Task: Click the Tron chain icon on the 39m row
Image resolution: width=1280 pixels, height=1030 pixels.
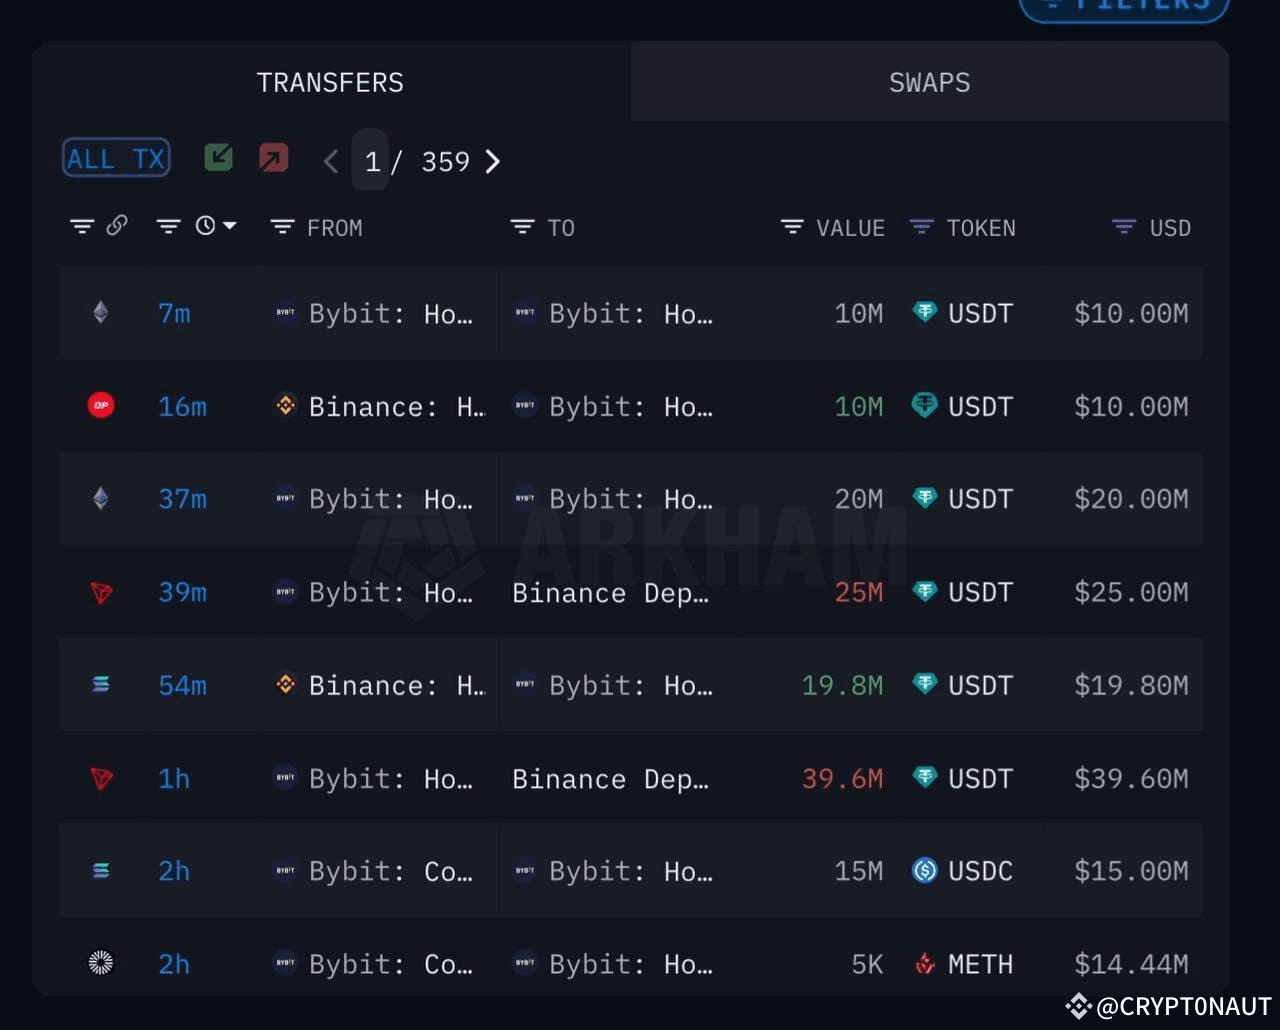Action: point(99,592)
